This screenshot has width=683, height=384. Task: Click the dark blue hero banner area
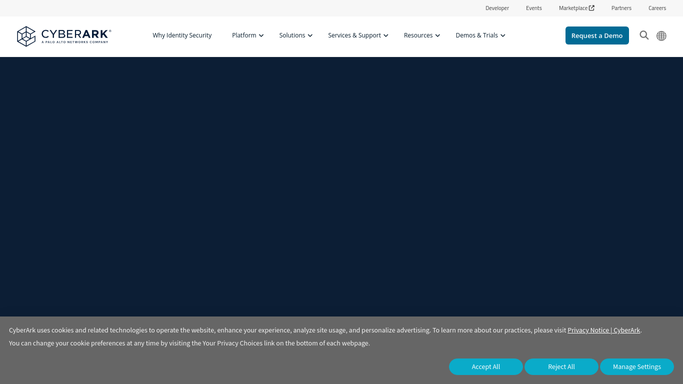pyautogui.click(x=342, y=186)
